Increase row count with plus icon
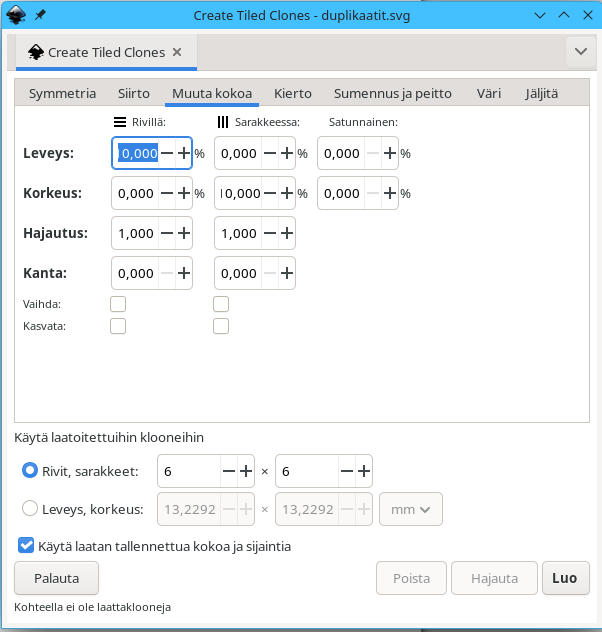Screen dimensions: 602x632 pos(246,470)
